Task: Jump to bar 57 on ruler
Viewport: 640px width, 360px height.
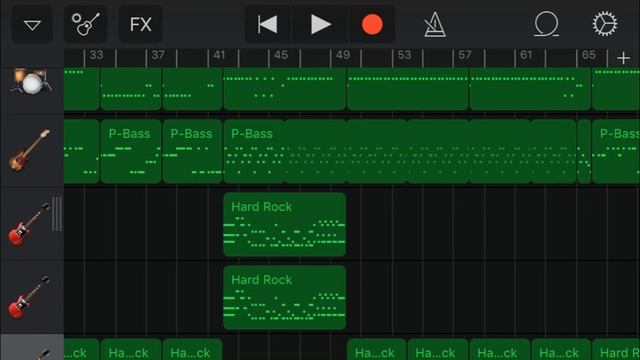Action: tap(465, 55)
